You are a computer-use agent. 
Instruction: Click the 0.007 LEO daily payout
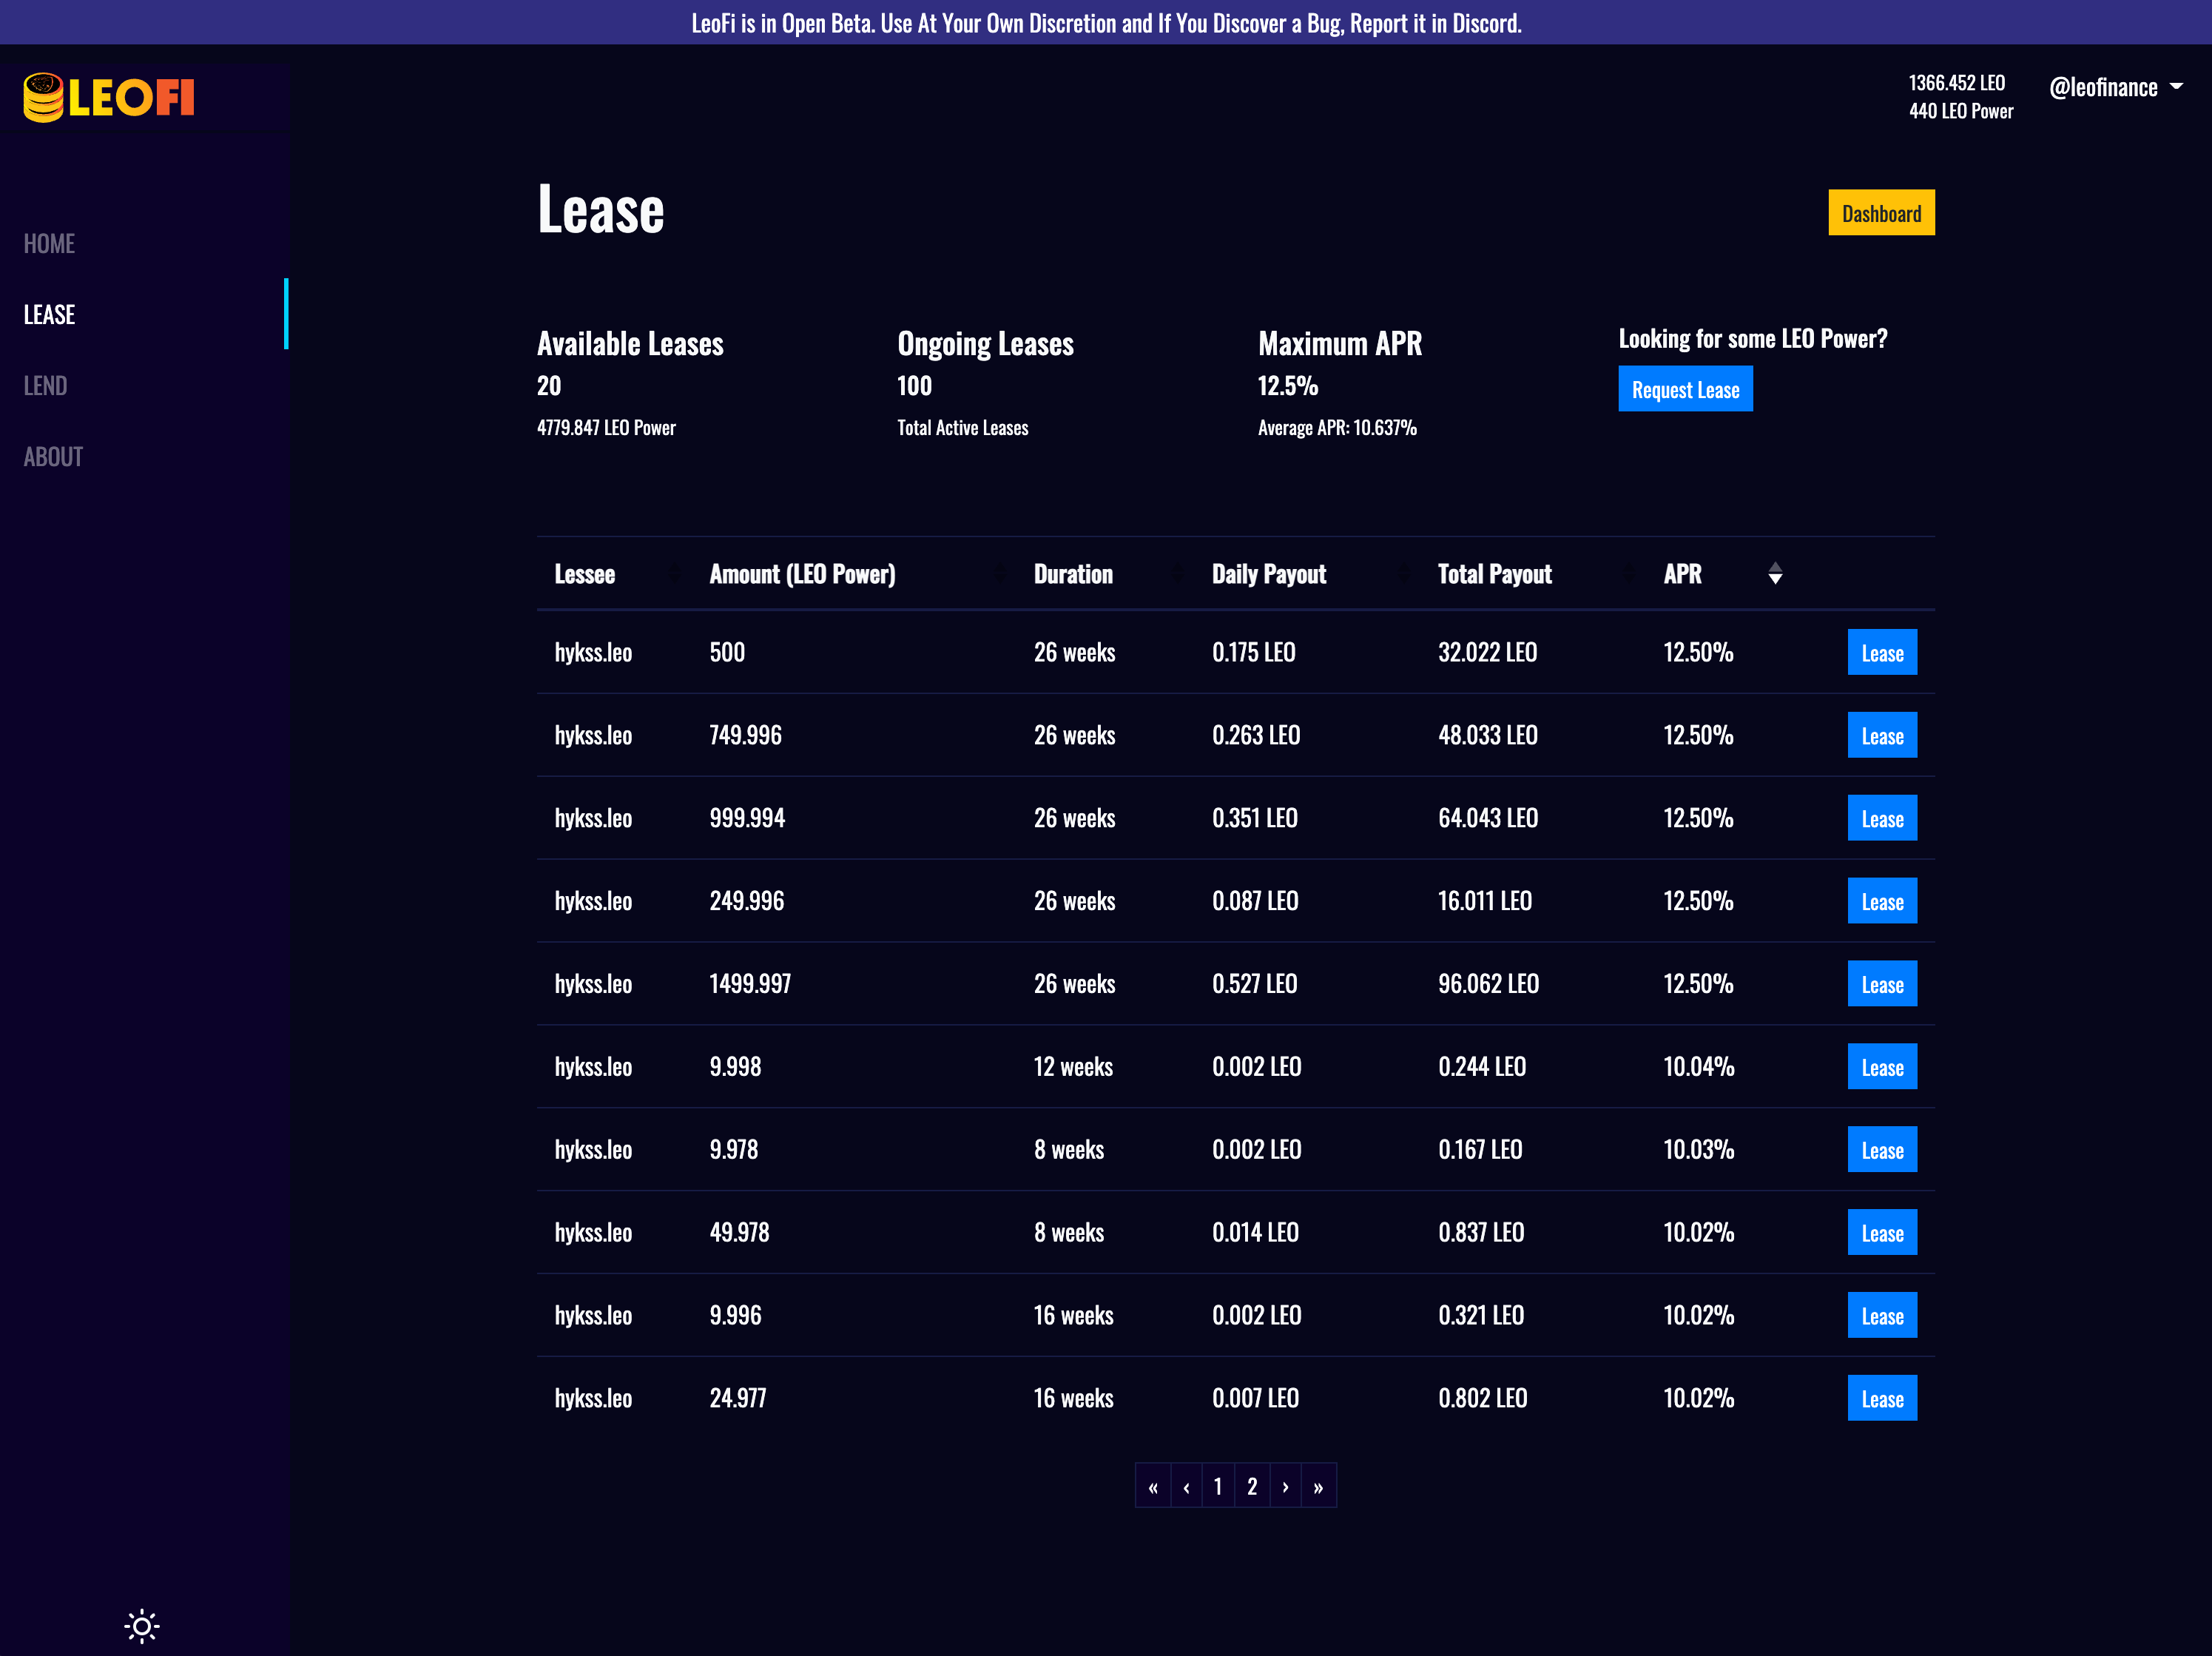tap(1255, 1399)
